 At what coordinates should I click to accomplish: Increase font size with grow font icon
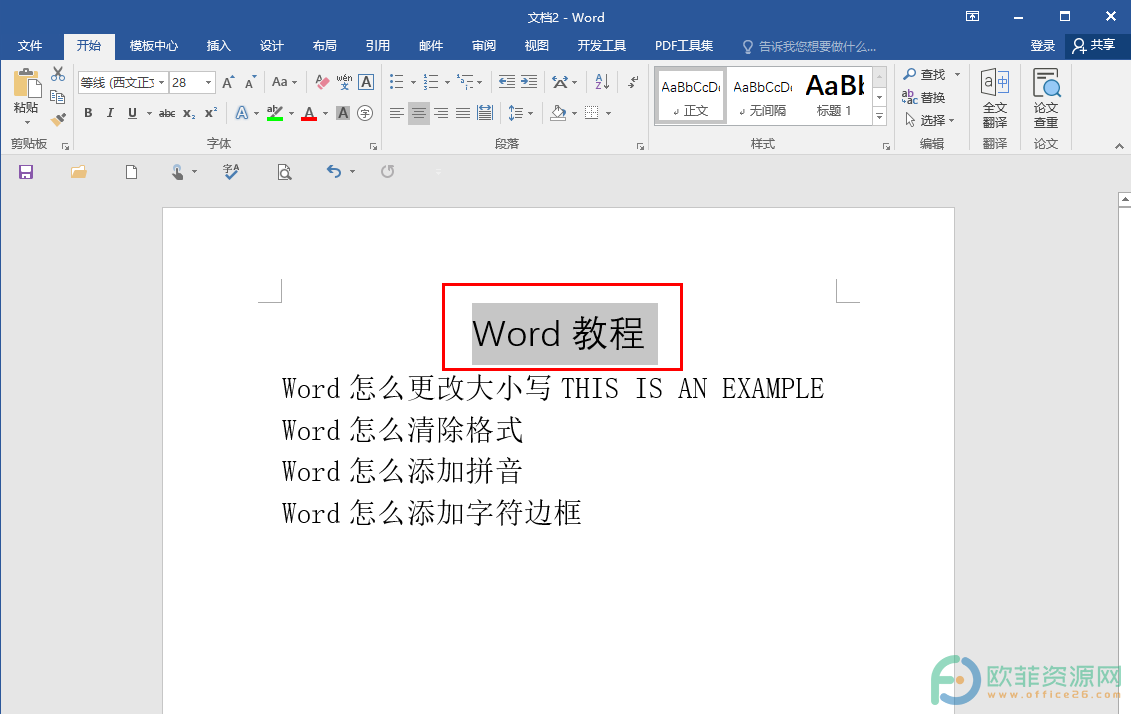click(x=228, y=82)
